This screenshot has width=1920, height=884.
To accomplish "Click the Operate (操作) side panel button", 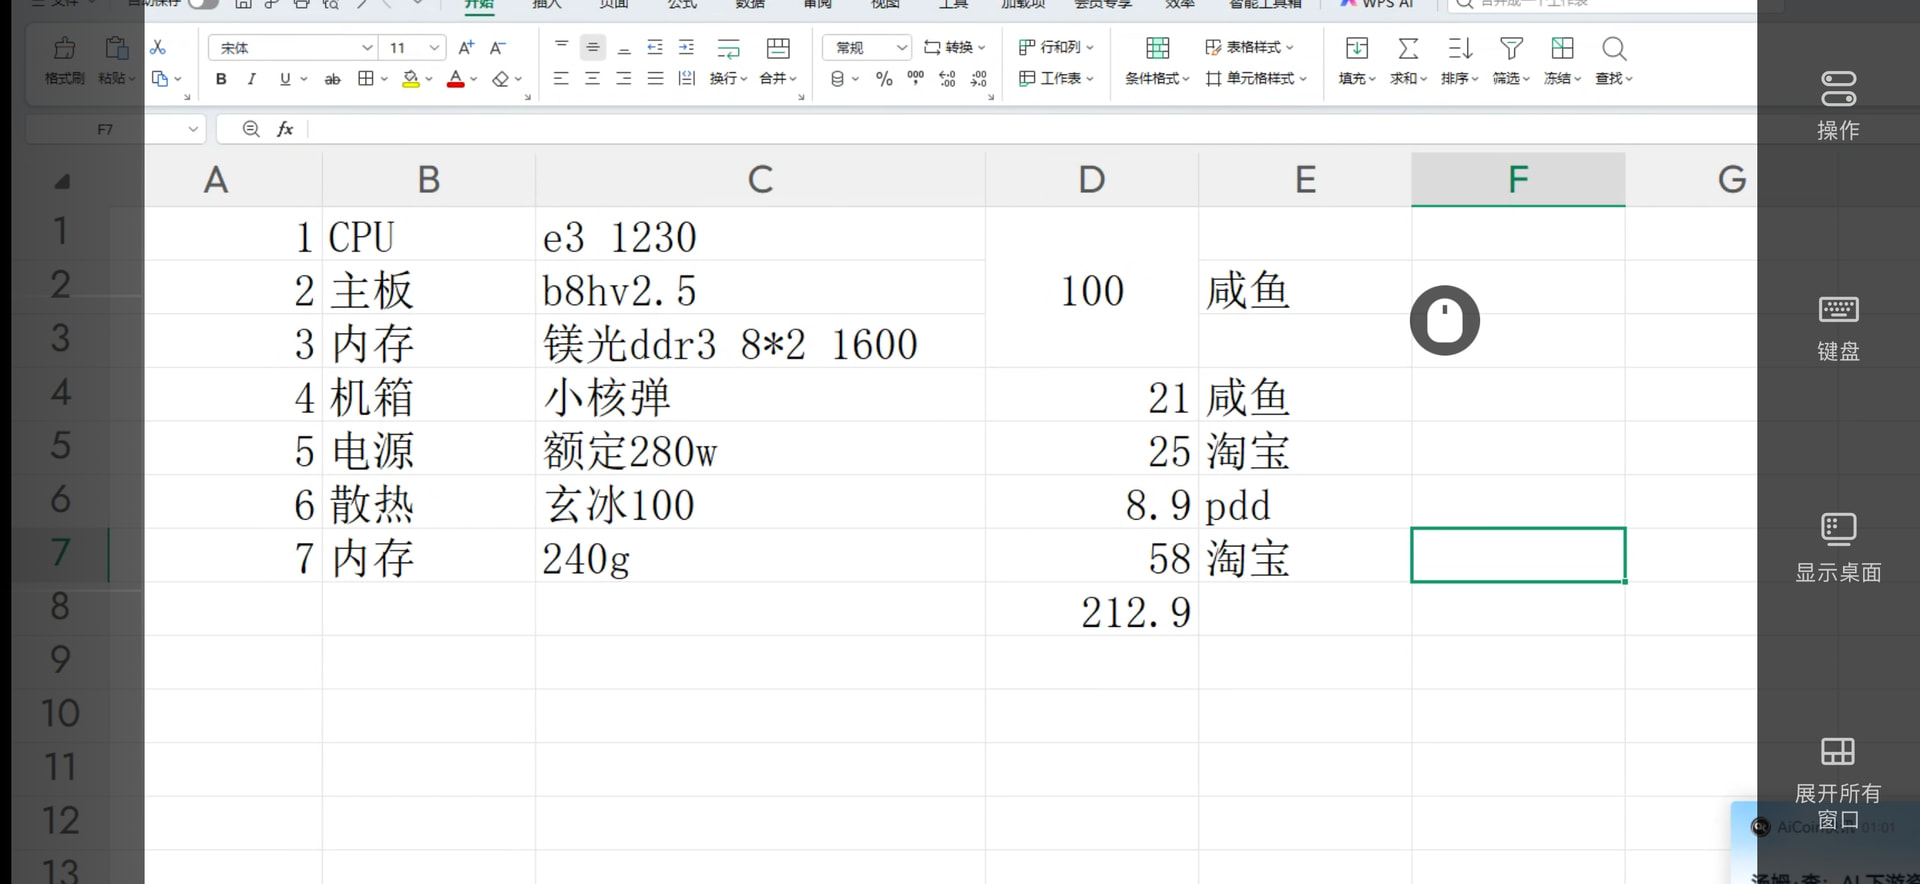I will (x=1838, y=105).
